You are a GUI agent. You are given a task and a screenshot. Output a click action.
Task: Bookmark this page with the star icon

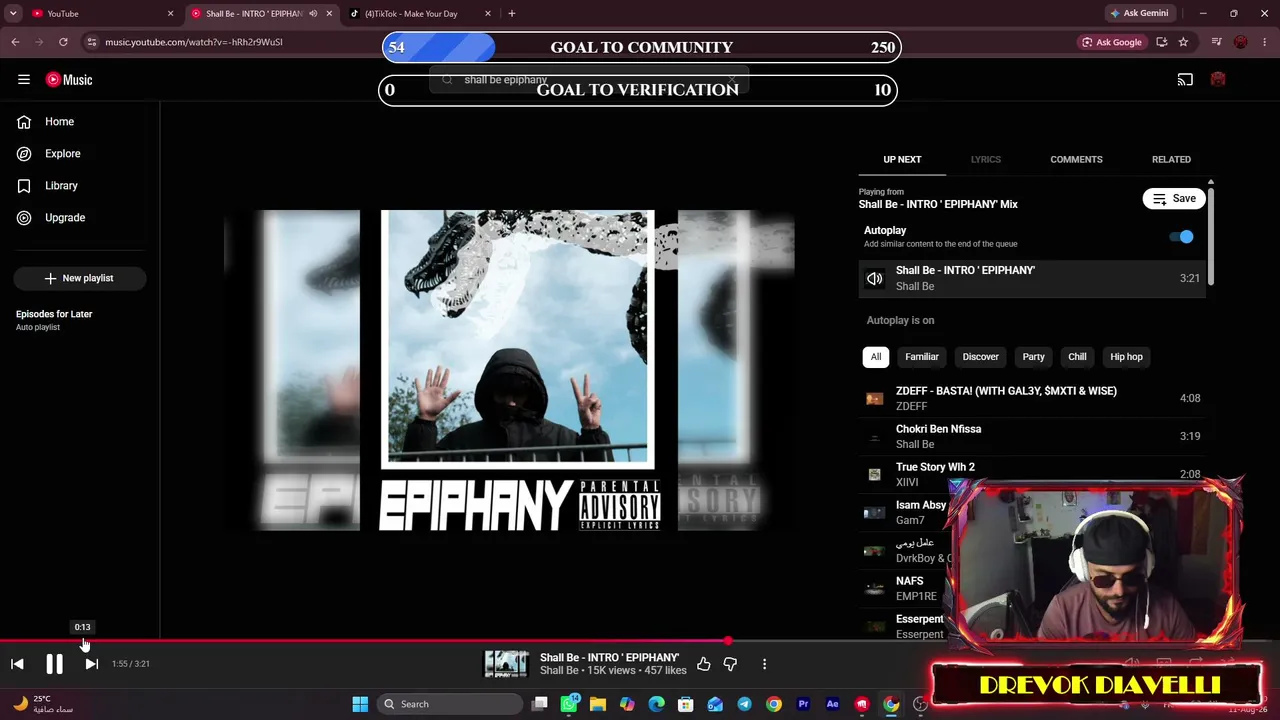click(x=1183, y=42)
